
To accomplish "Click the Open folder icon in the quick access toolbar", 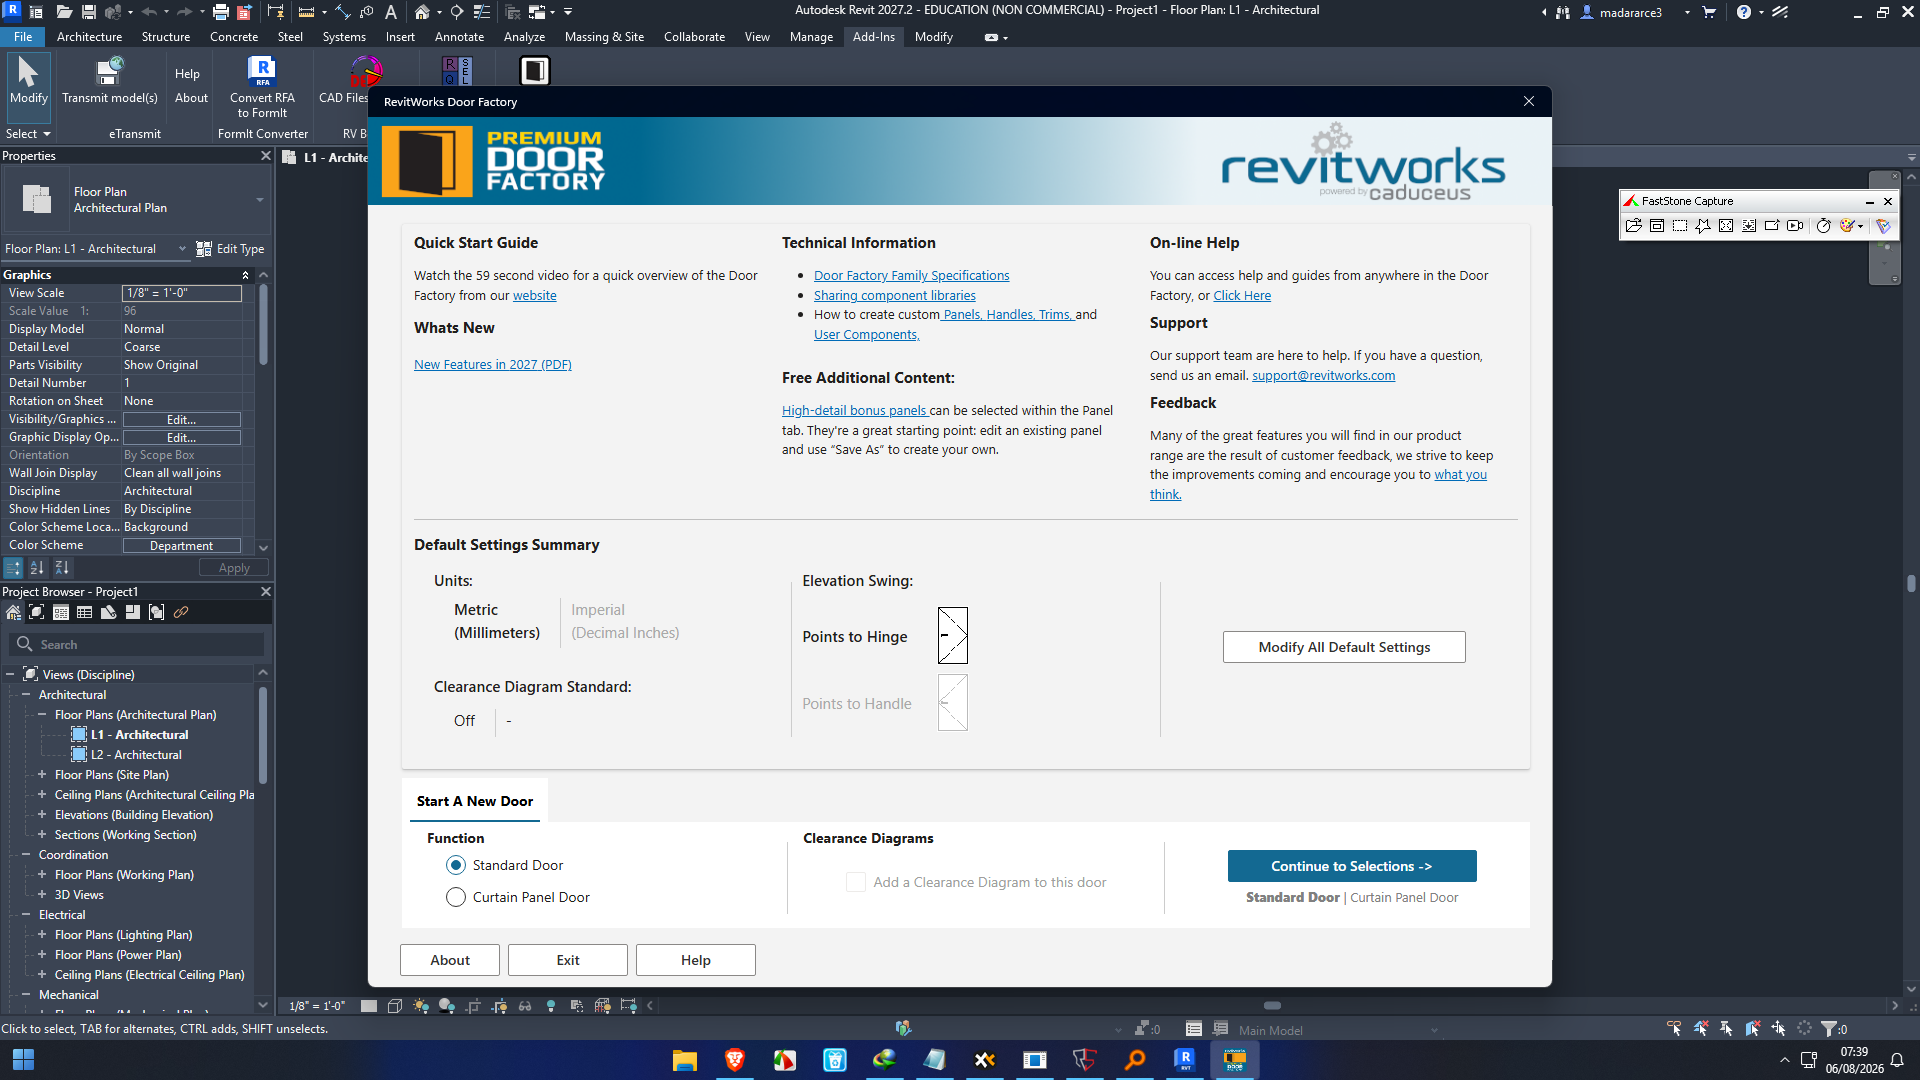I will (64, 12).
